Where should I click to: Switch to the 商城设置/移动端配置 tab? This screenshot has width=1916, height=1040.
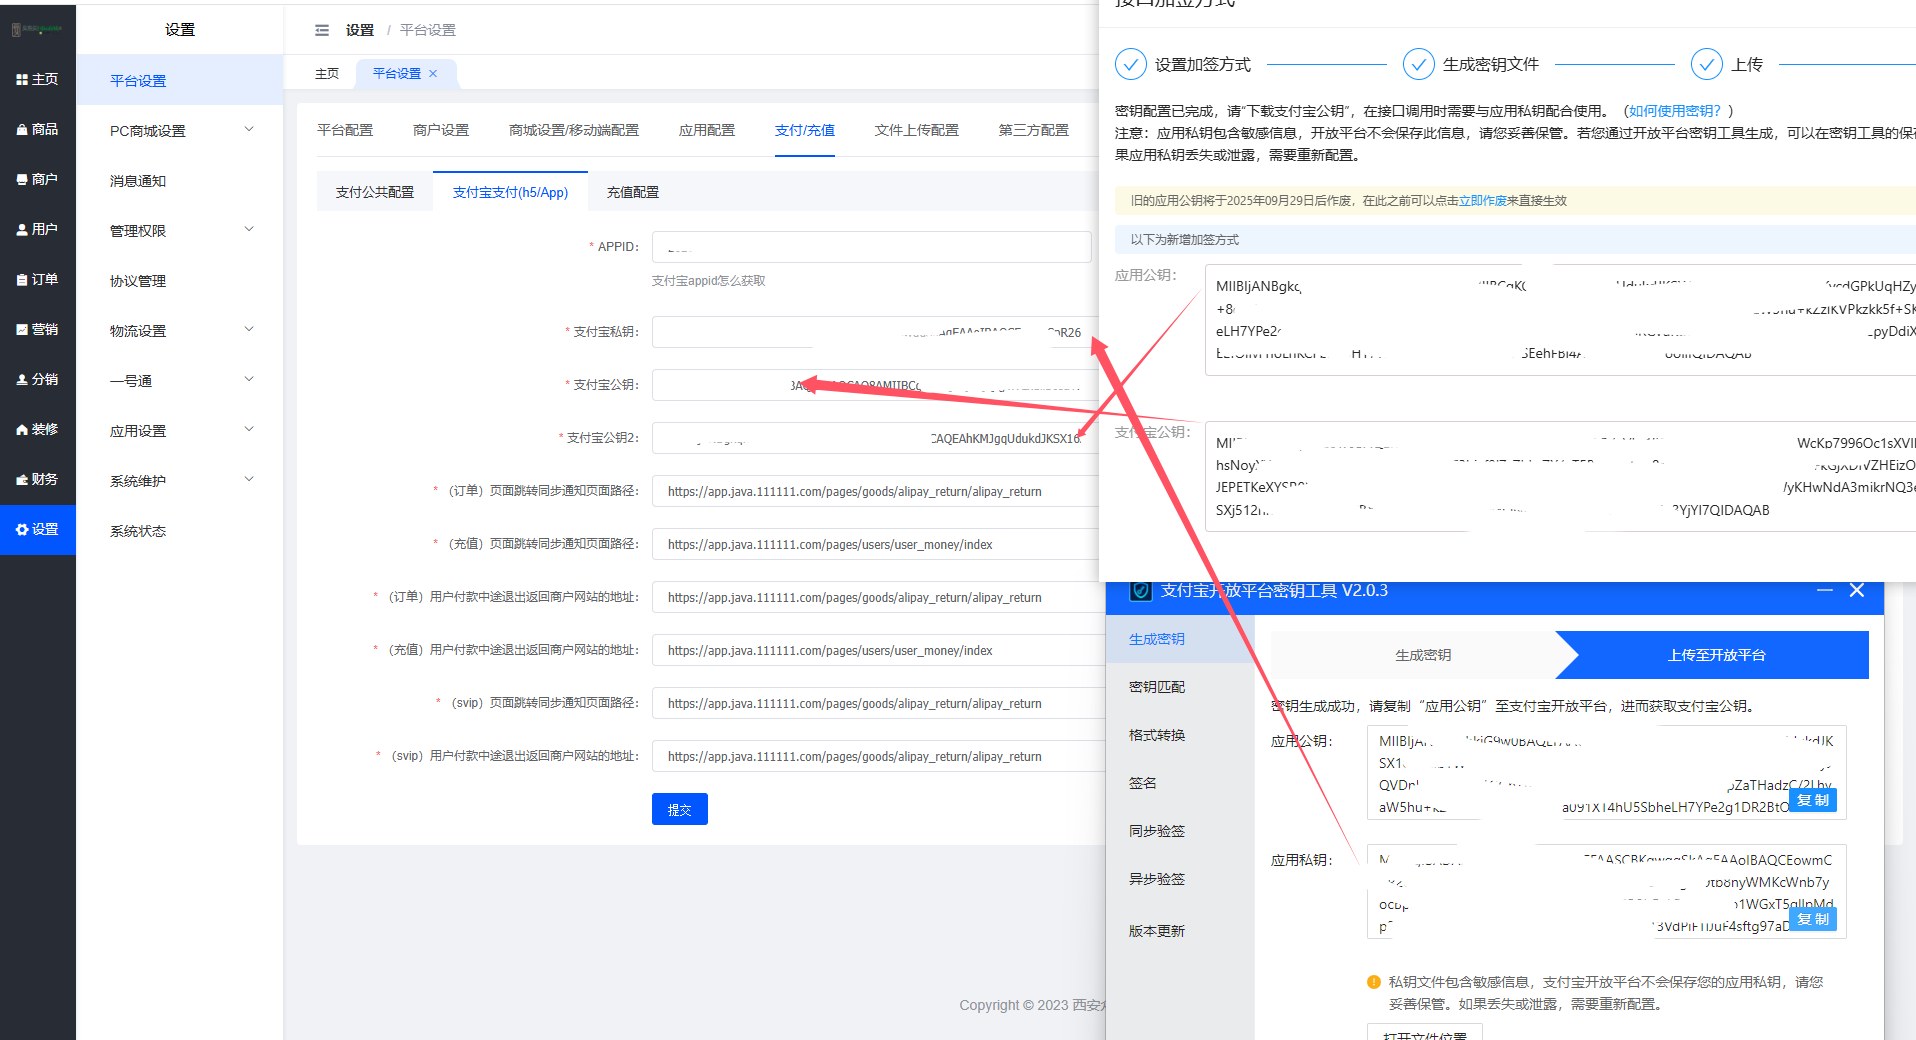pos(574,130)
